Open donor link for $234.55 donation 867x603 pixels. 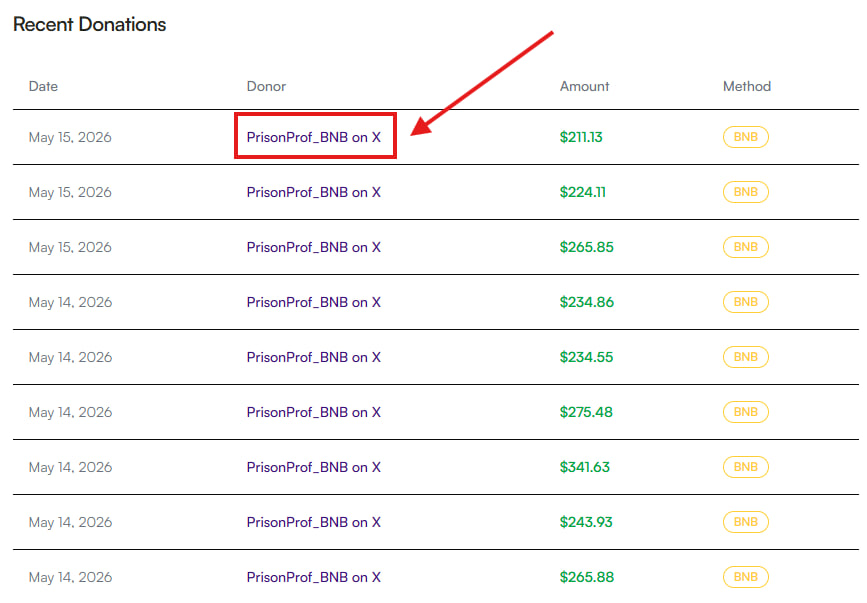314,357
